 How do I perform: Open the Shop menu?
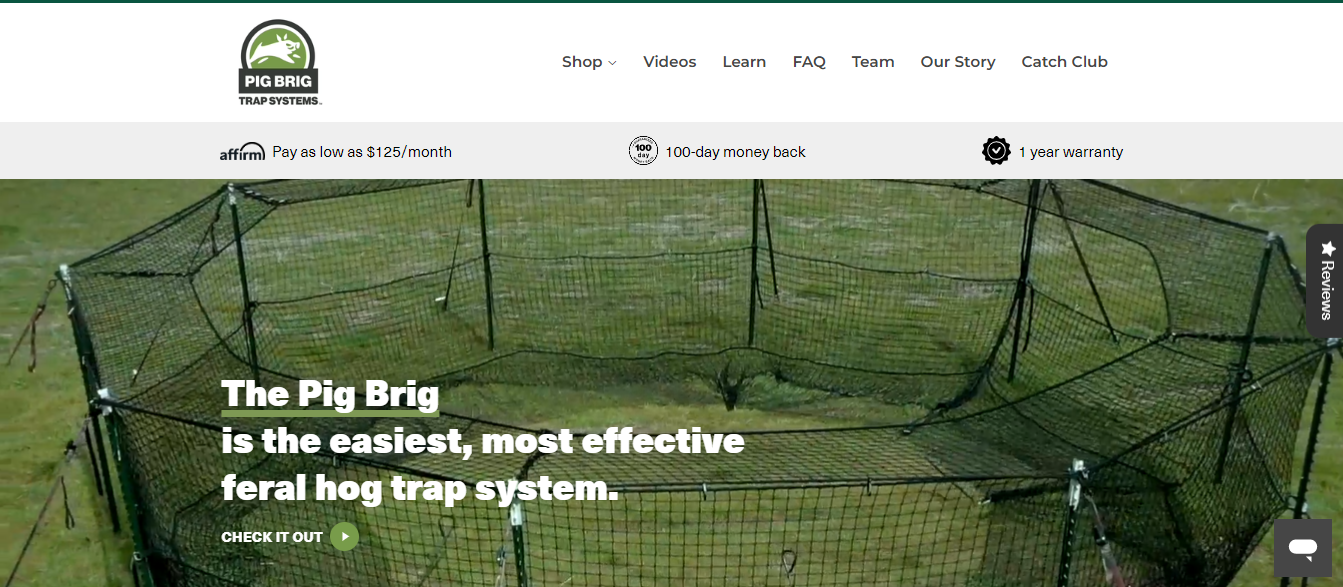(x=582, y=62)
